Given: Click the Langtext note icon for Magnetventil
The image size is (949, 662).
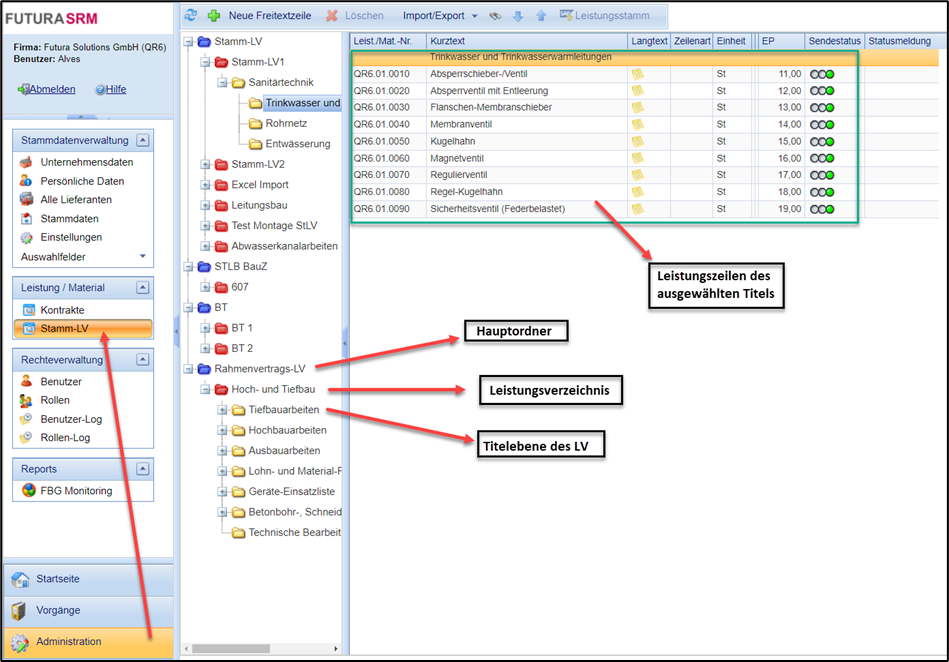Looking at the screenshot, I should pyautogui.click(x=637, y=158).
